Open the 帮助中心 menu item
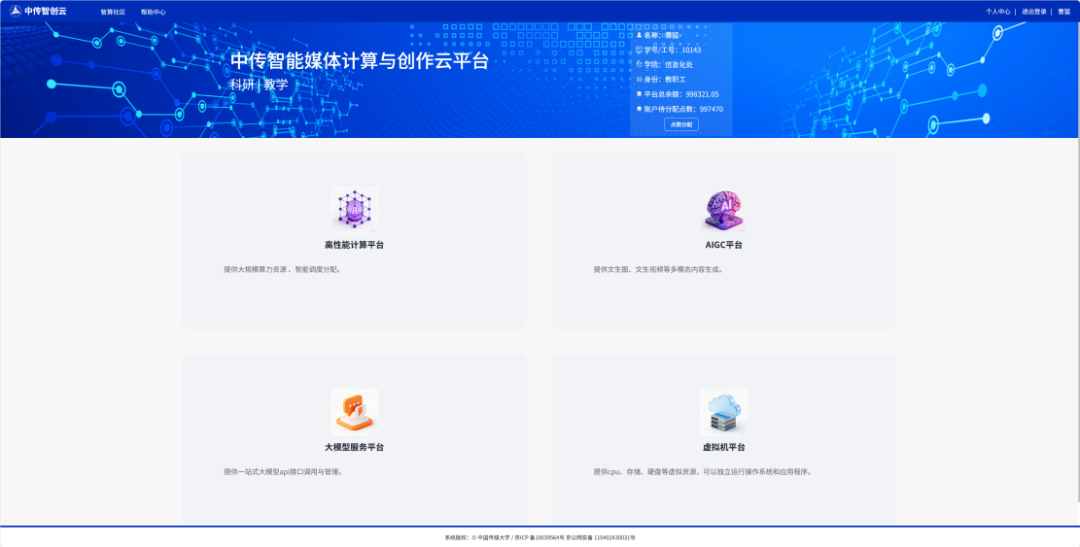The height and width of the screenshot is (547, 1080). 153,12
